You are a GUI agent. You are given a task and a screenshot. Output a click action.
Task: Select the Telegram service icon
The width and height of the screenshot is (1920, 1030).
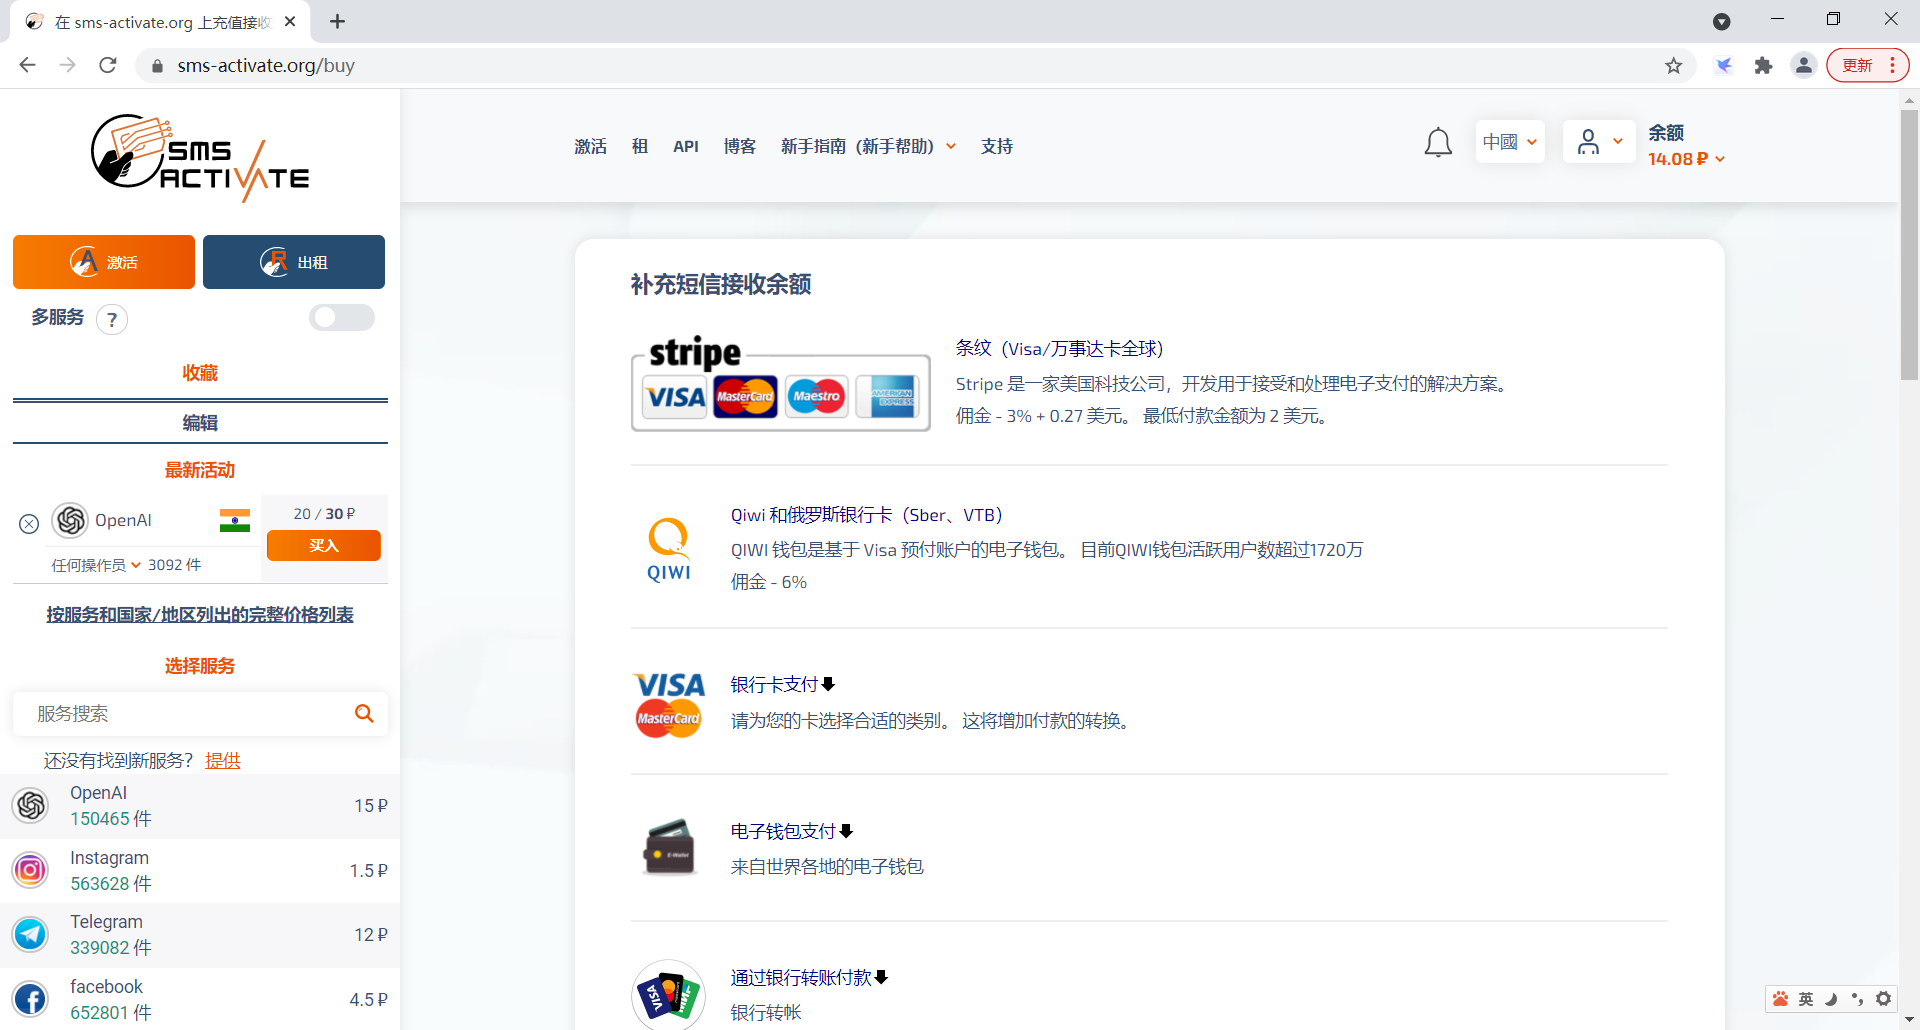click(x=31, y=934)
